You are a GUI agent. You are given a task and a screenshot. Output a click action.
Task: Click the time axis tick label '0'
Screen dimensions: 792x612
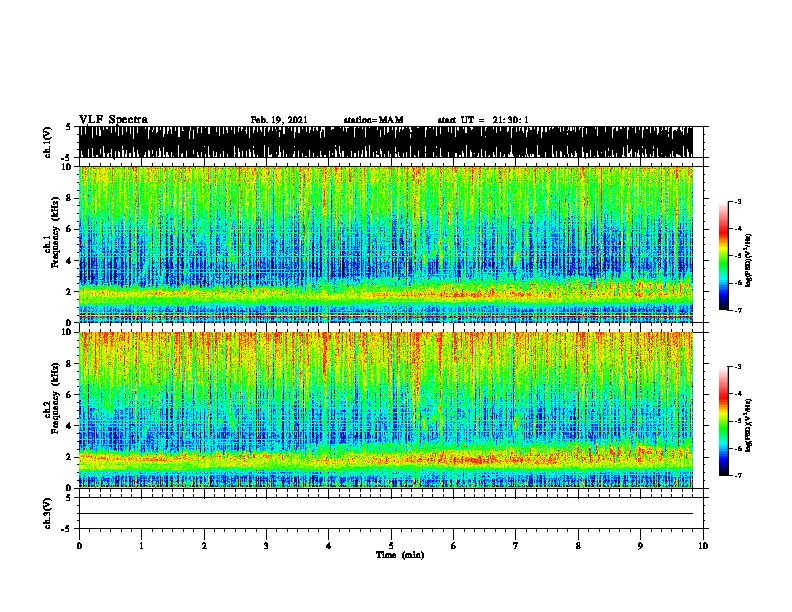[79, 546]
